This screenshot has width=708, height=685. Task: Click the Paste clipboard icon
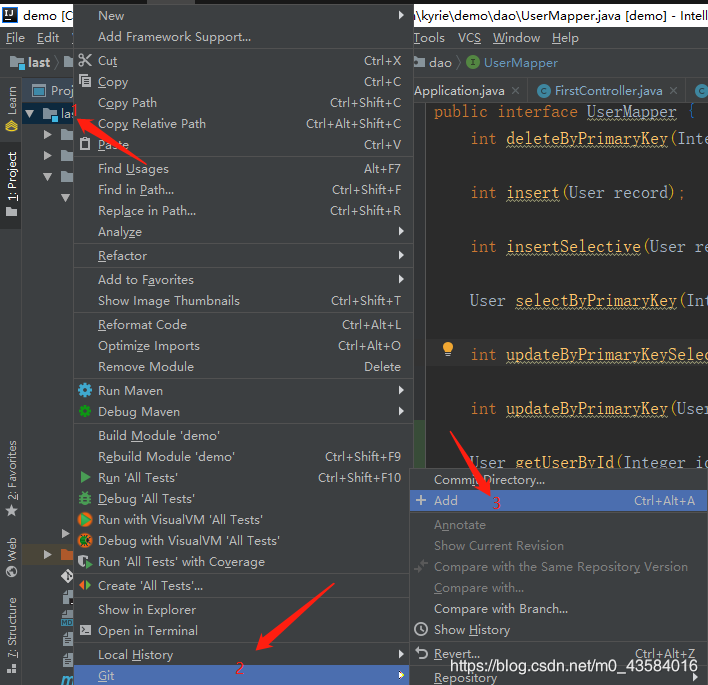[x=85, y=144]
